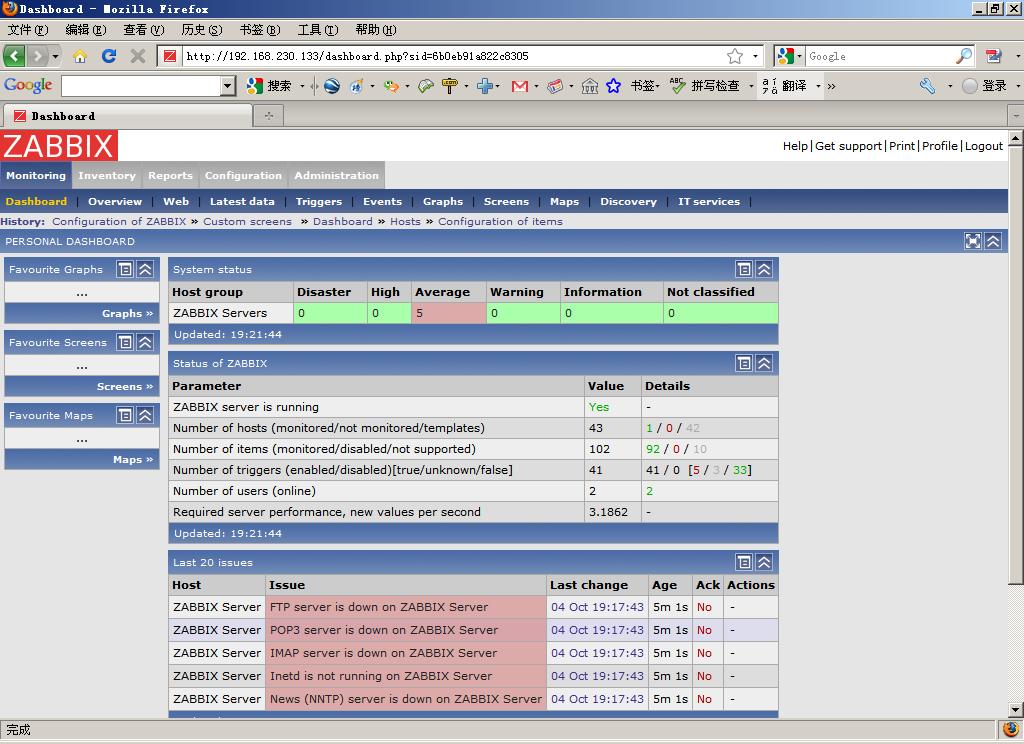Click the Get support link
1024x744 pixels.
[x=848, y=146]
